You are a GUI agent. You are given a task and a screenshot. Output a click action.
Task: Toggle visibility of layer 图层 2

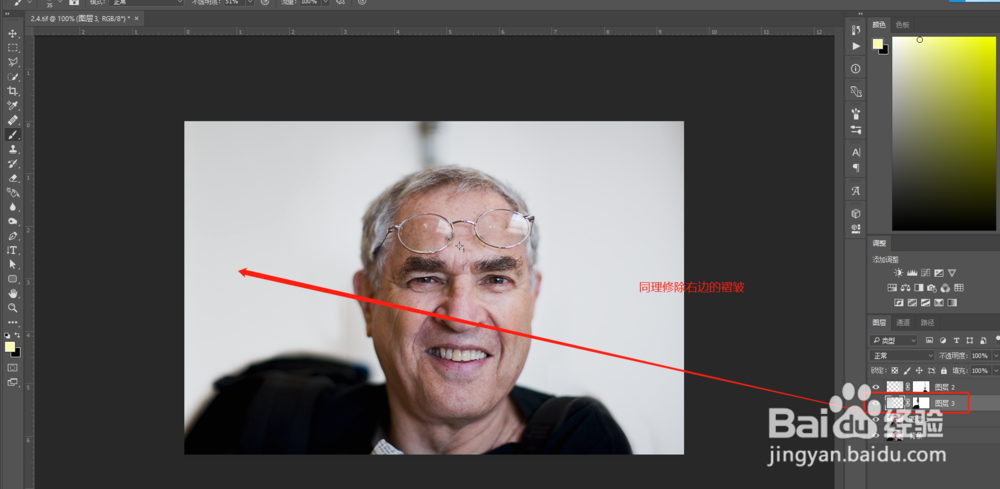(x=876, y=387)
